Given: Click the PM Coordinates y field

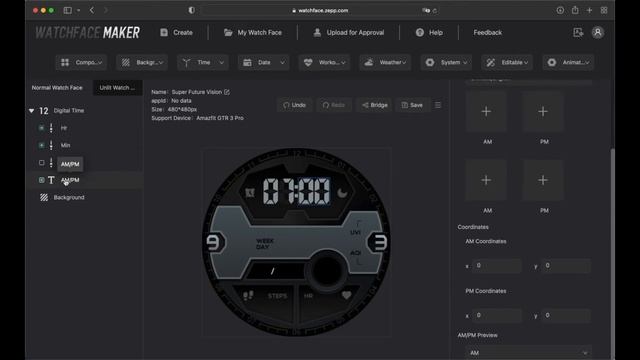Looking at the screenshot, I should (566, 316).
